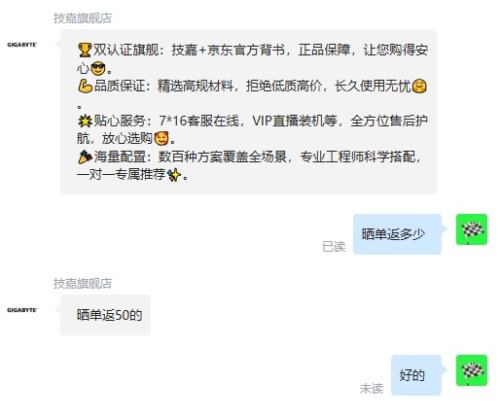500x418 pixels.
Task: Click the GIGABYTE avatar next to 晒单返50的
Action: [x=22, y=310]
